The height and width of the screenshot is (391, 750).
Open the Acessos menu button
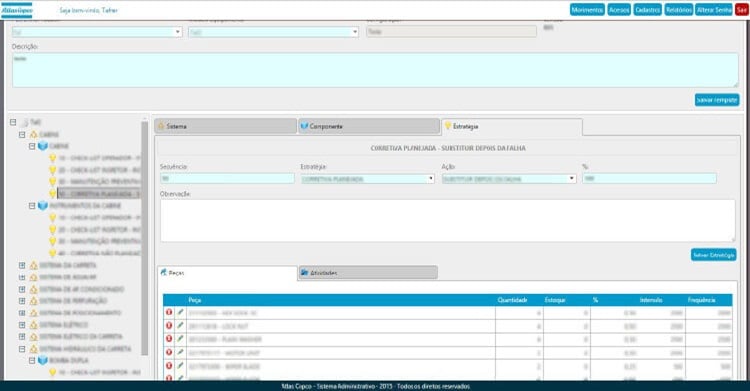click(619, 10)
